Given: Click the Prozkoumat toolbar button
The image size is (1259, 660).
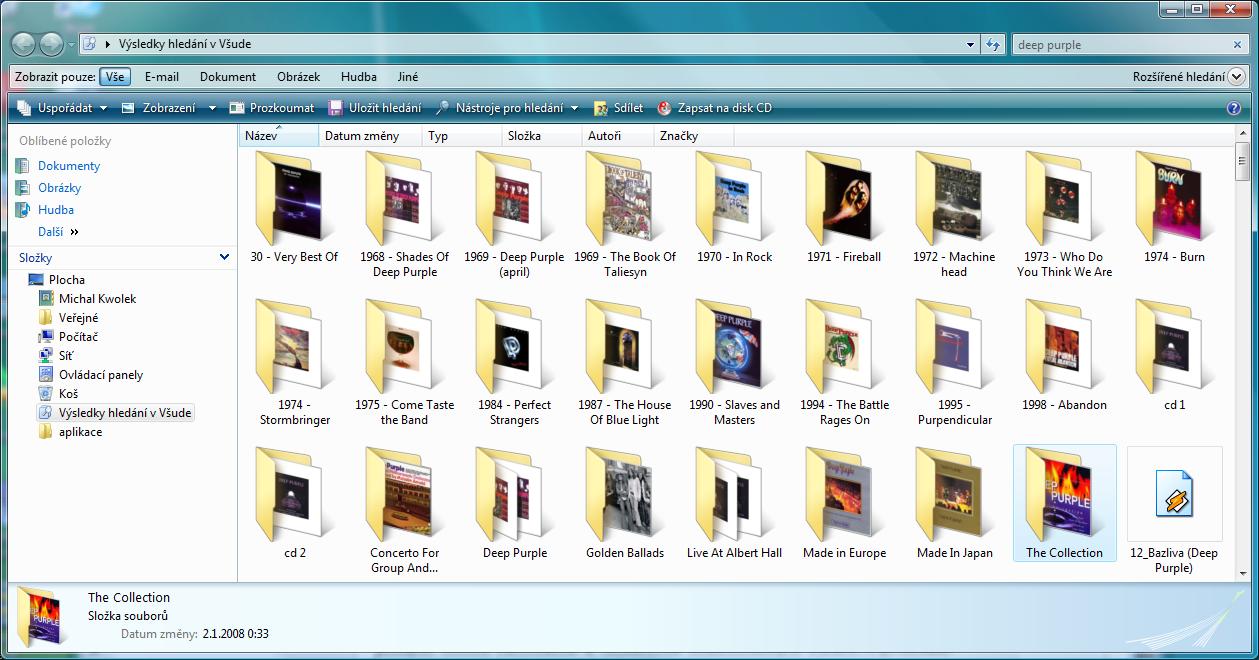Looking at the screenshot, I should tap(271, 108).
